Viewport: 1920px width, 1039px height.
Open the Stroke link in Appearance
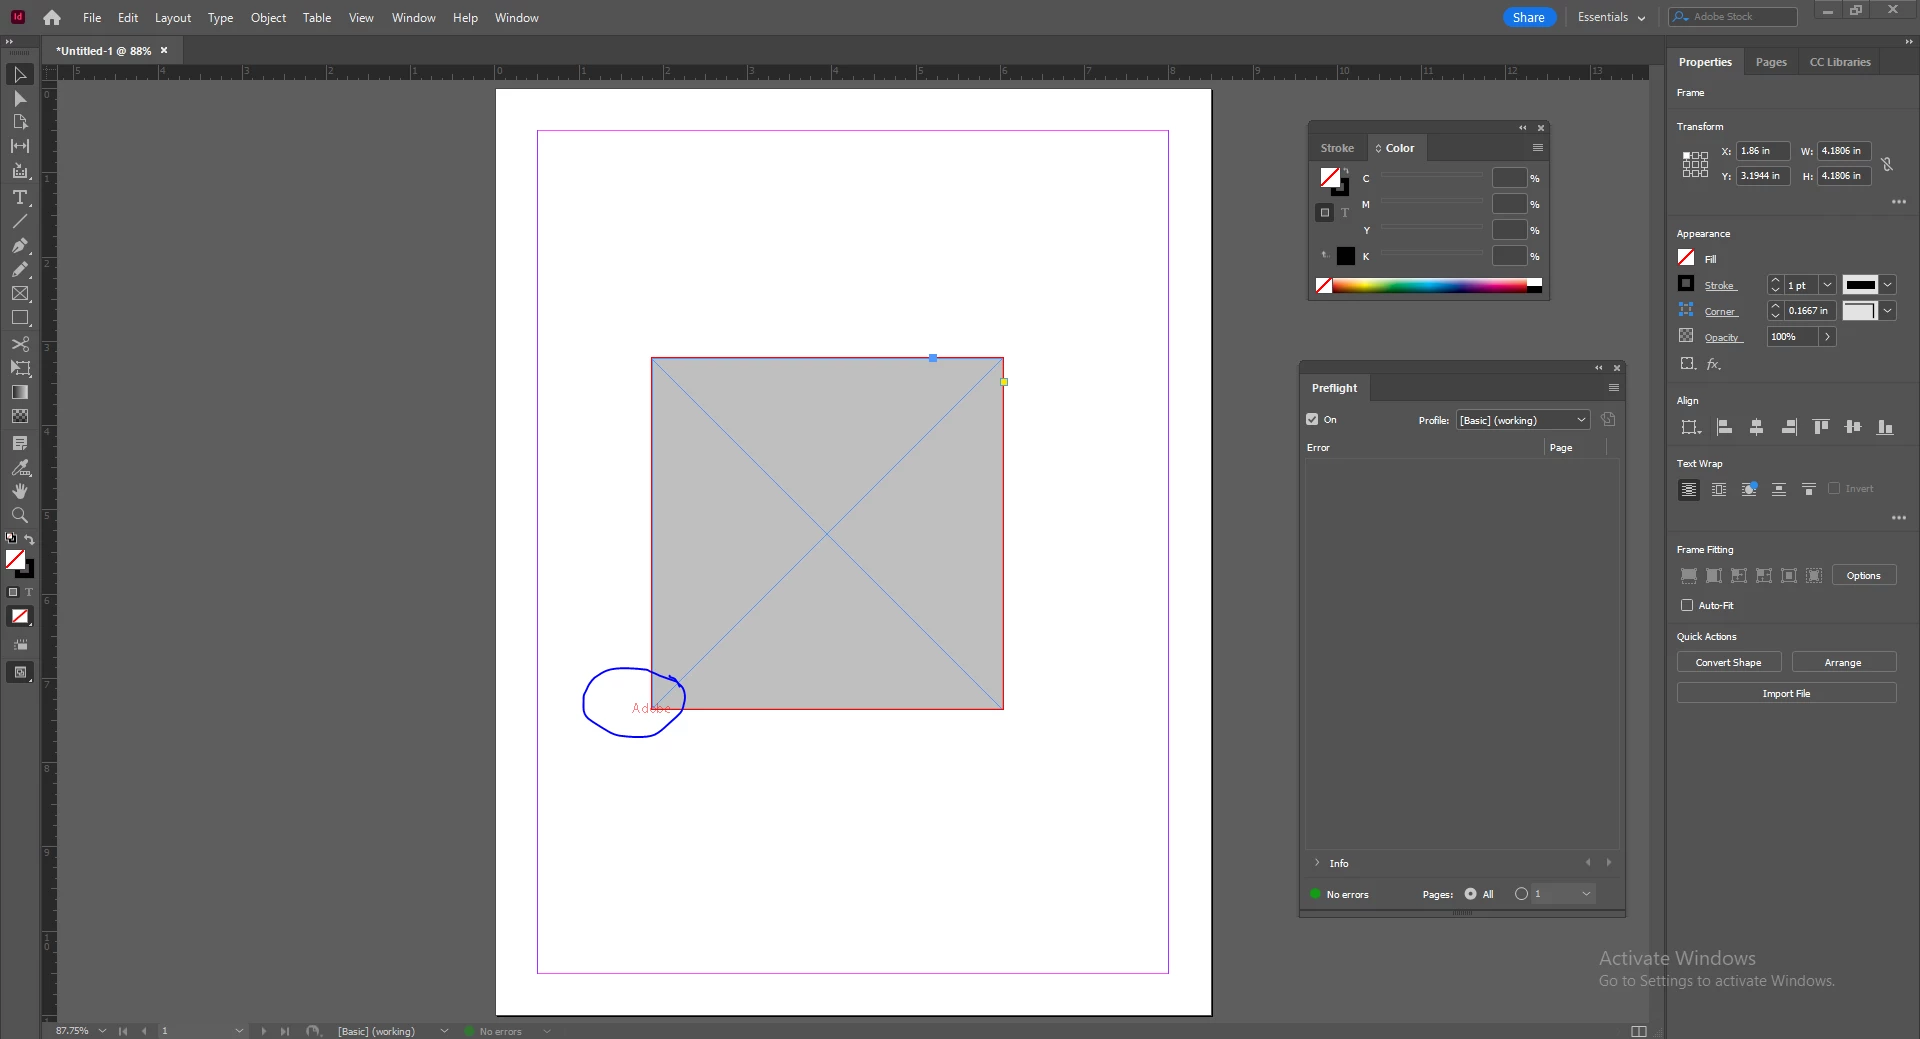pos(1720,285)
